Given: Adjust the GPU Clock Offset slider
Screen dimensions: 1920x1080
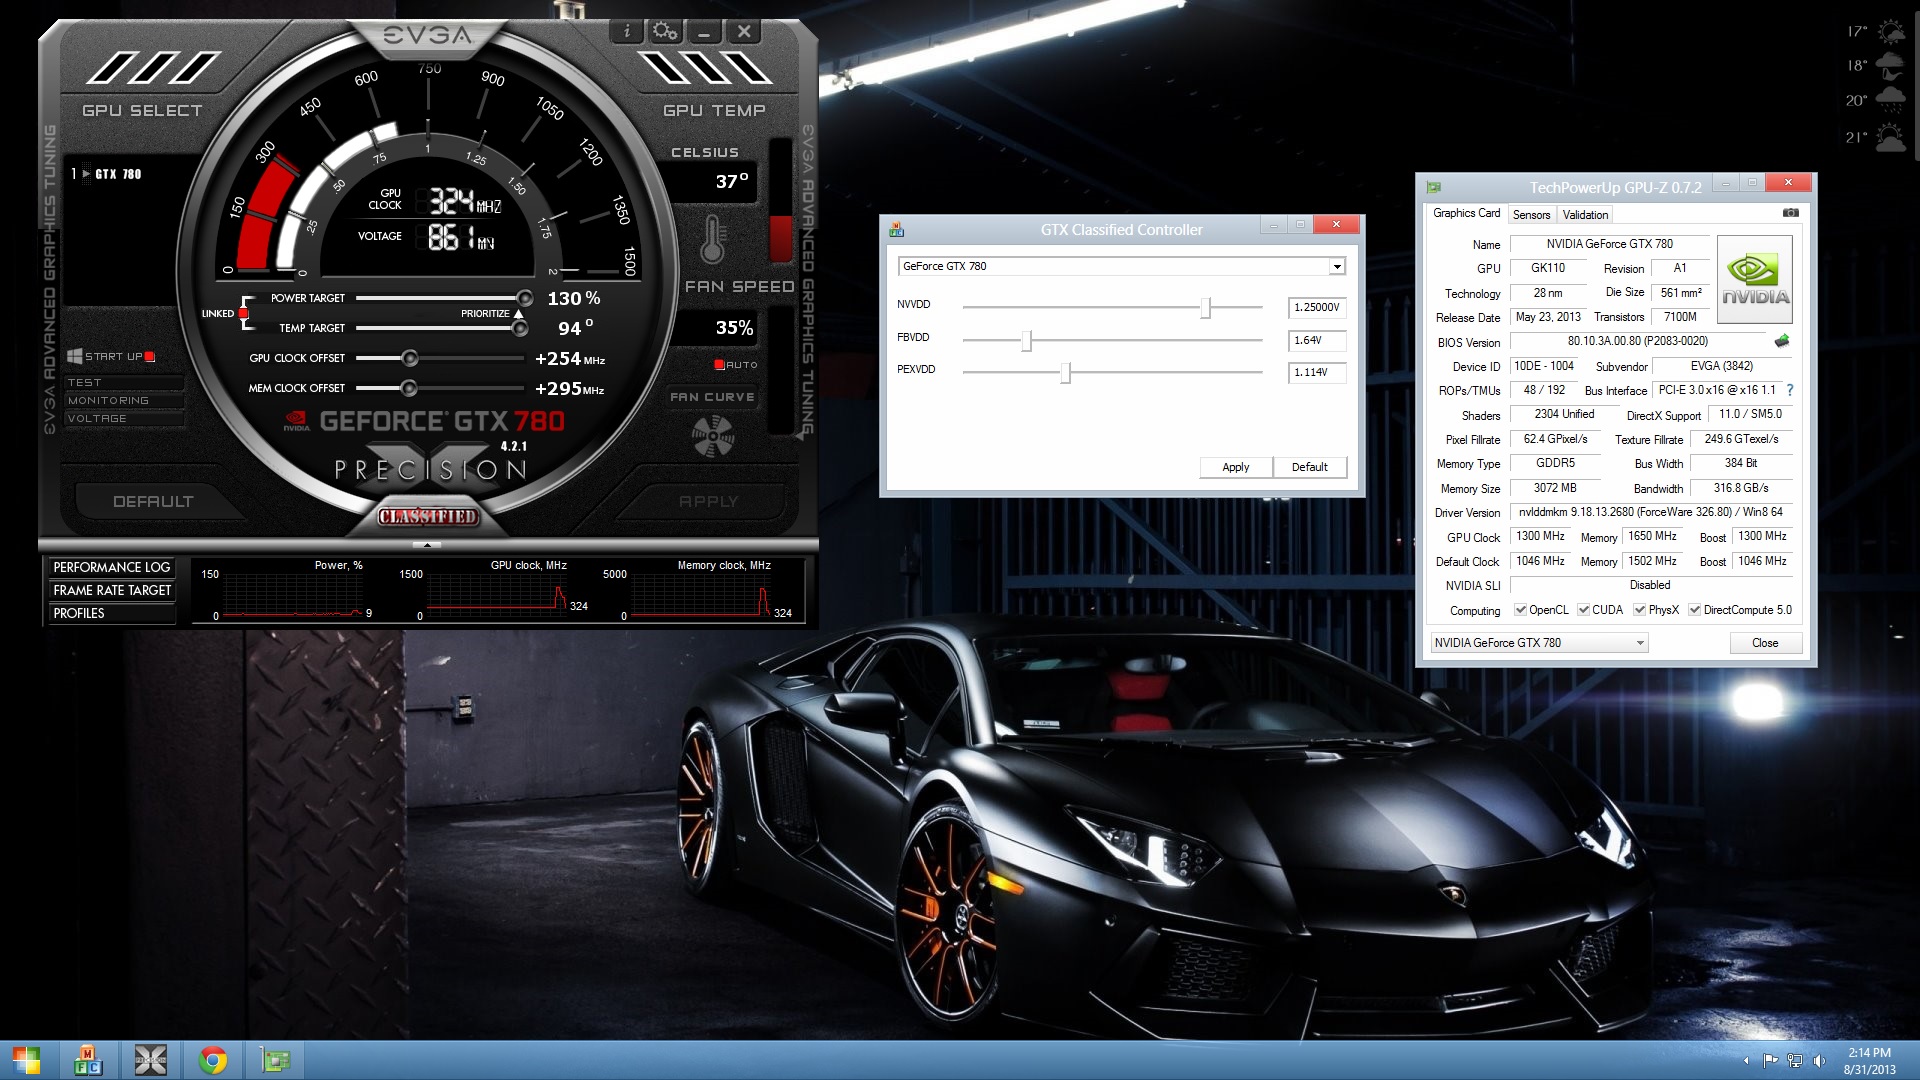Looking at the screenshot, I should tap(409, 358).
